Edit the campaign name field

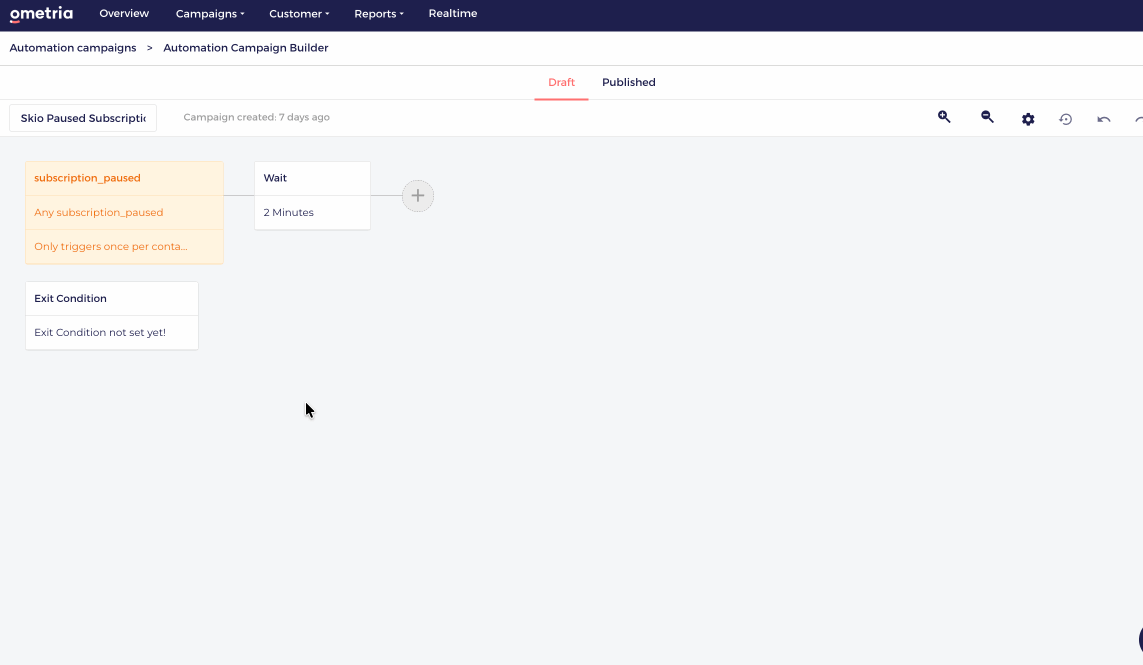coord(83,118)
